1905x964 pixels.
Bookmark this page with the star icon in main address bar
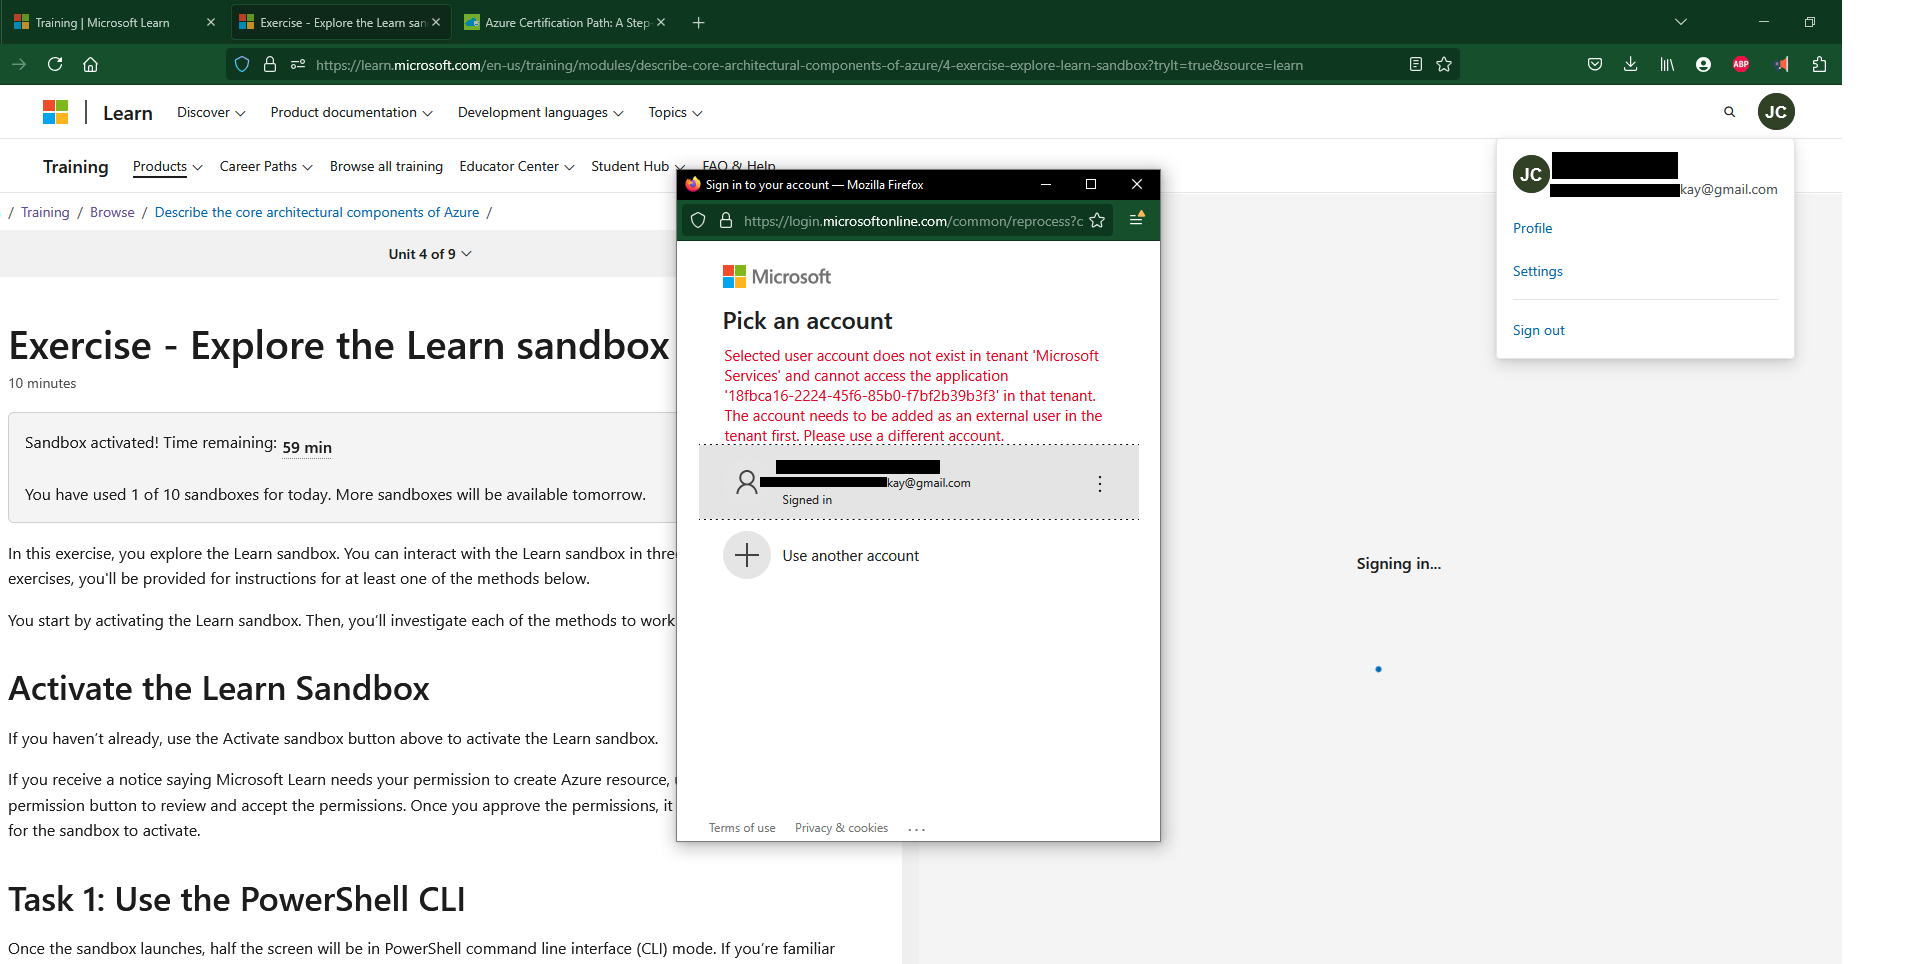[1444, 64]
